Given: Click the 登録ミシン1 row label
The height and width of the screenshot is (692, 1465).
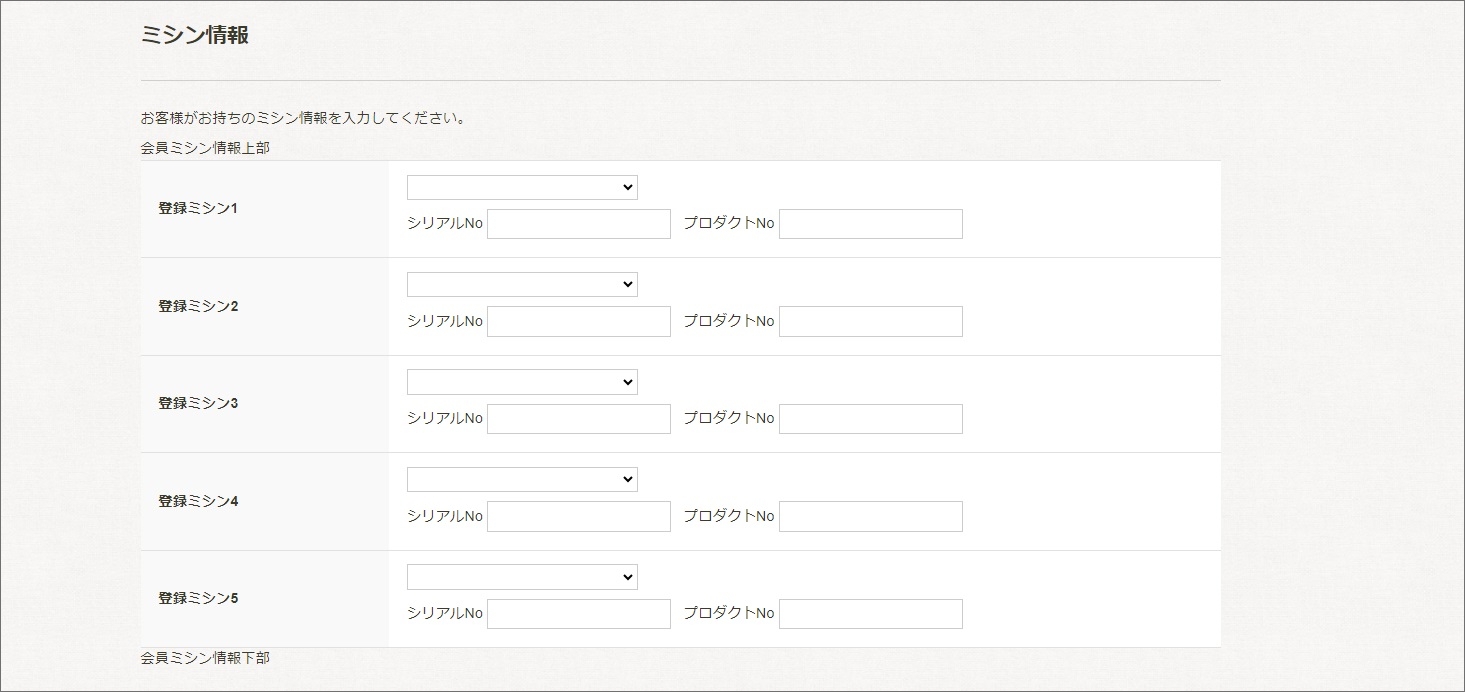Looking at the screenshot, I should coord(198,209).
